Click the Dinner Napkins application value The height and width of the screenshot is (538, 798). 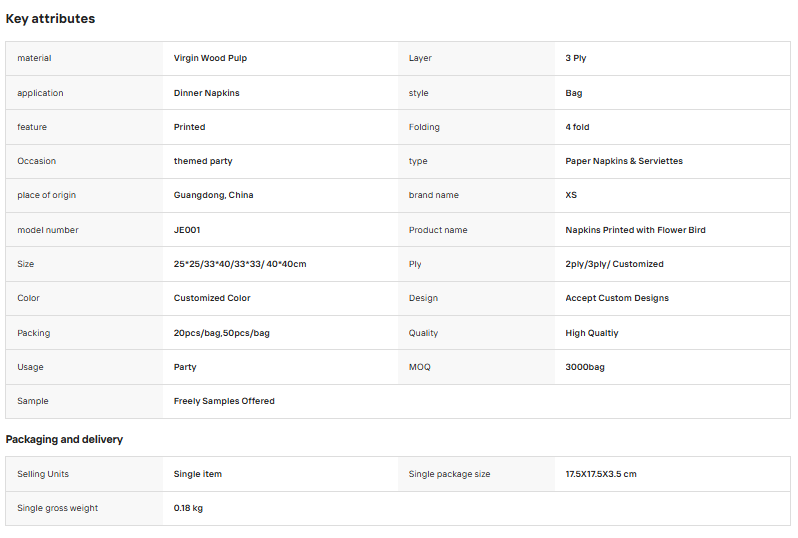(x=207, y=93)
